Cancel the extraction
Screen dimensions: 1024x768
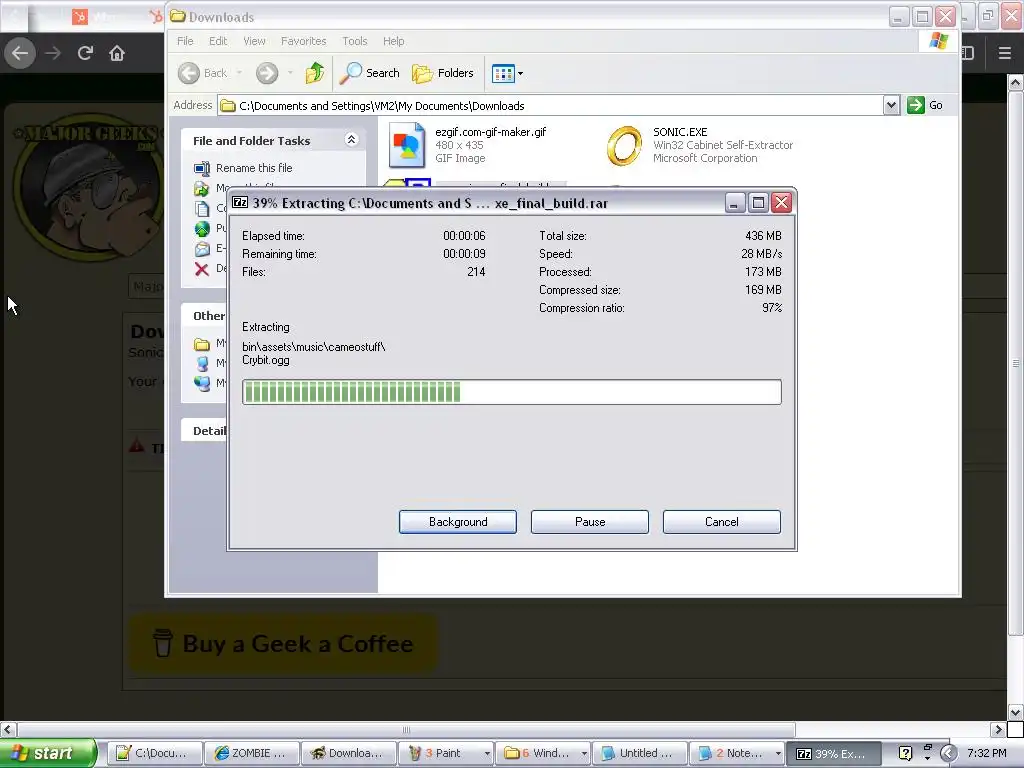[722, 522]
